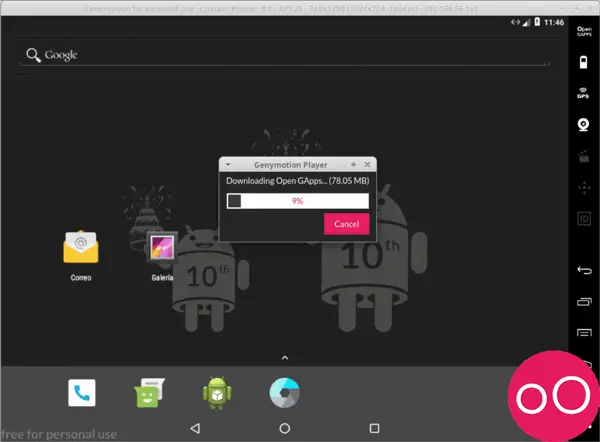The height and width of the screenshot is (442, 600).
Task: Expand the app drawer with the up chevron
Action: 285,358
